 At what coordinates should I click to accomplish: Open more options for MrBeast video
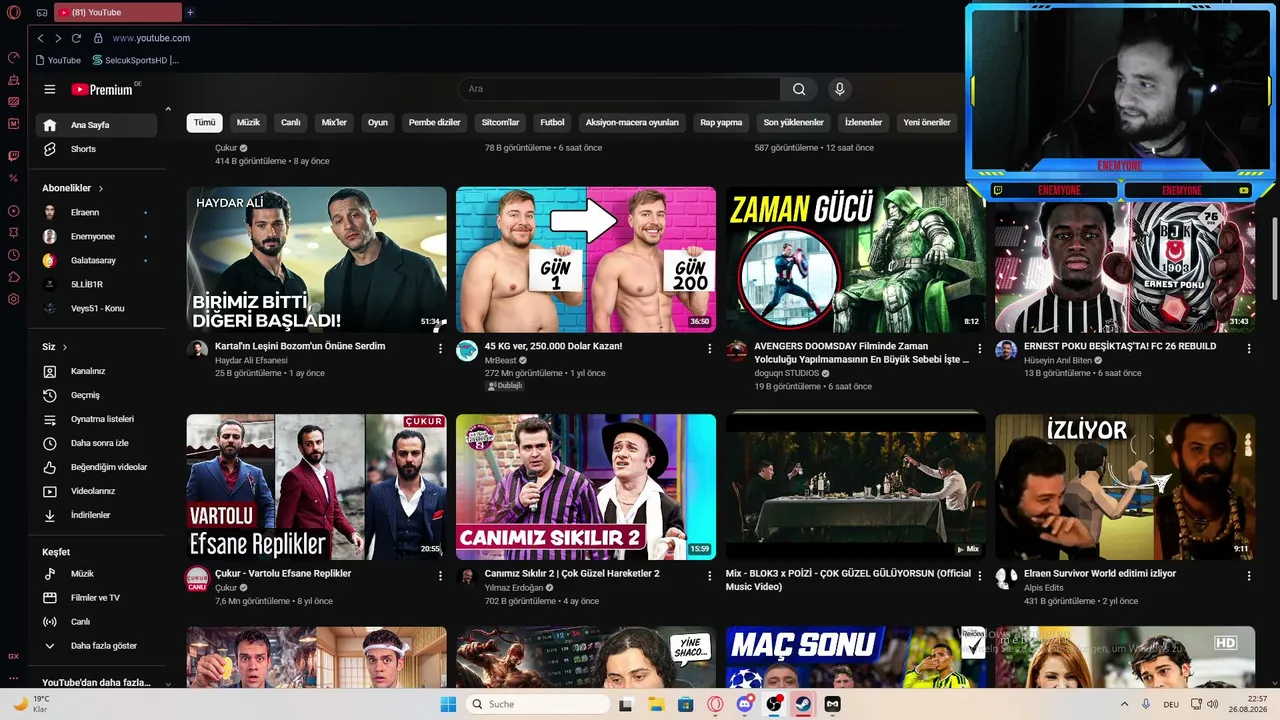[710, 349]
